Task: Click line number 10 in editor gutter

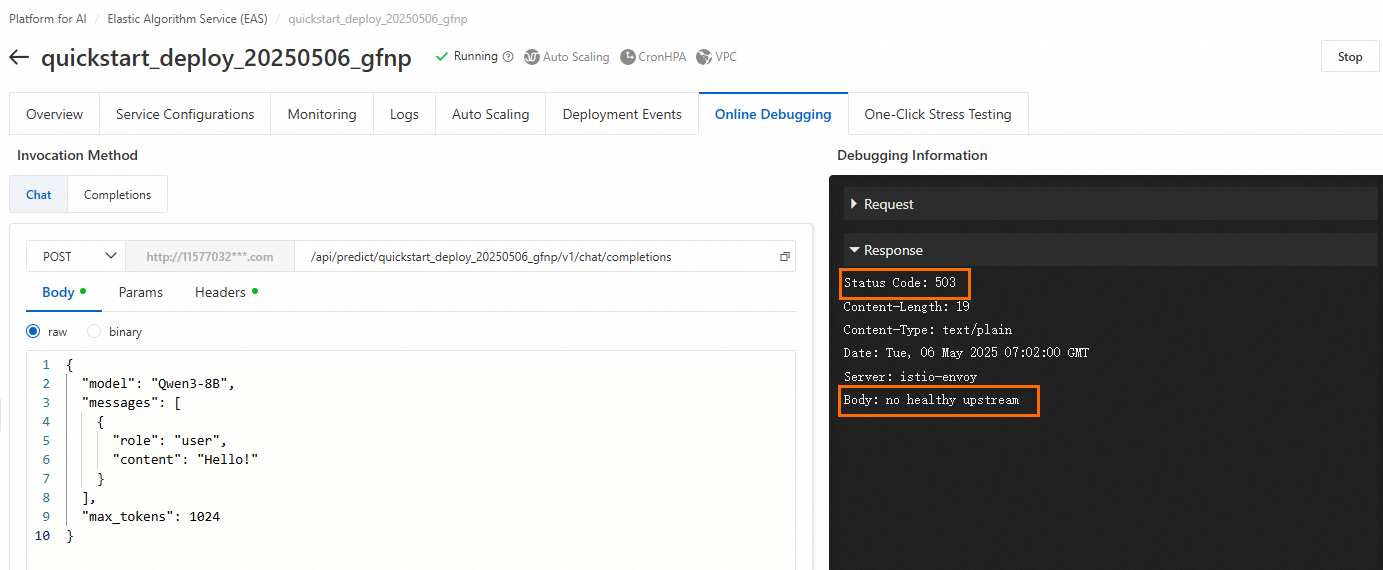Action: [41, 536]
